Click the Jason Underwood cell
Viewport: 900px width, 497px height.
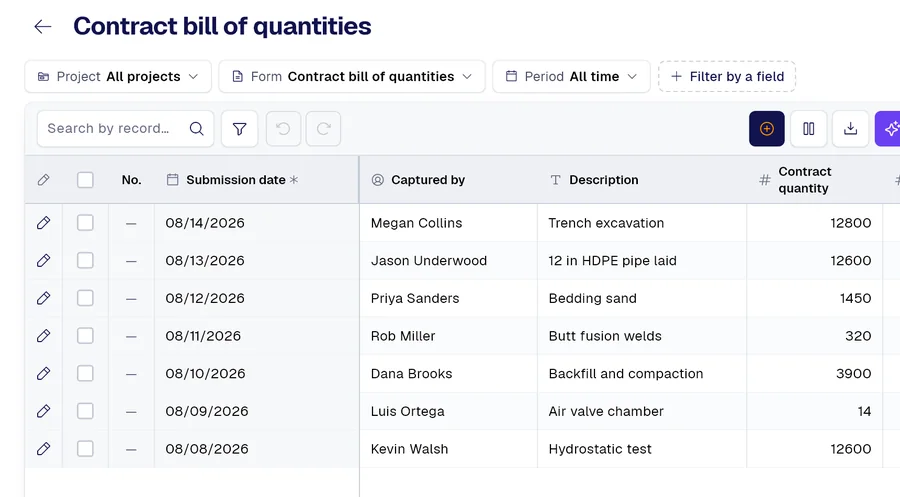pos(448,261)
